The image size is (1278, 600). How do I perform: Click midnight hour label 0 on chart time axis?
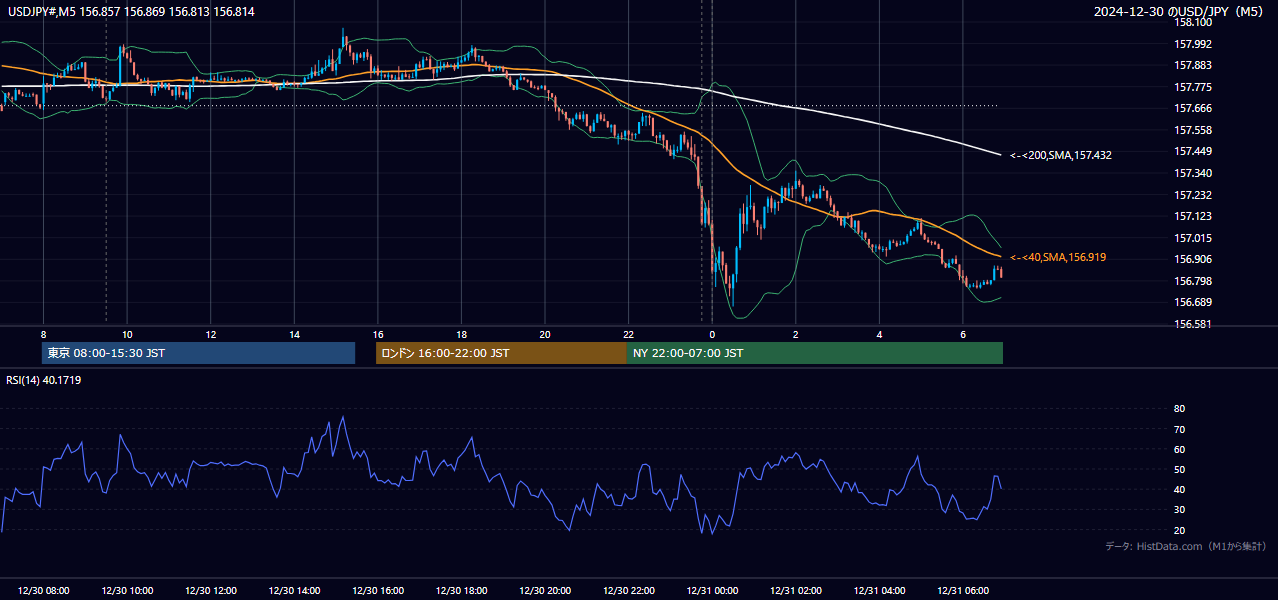(712, 334)
